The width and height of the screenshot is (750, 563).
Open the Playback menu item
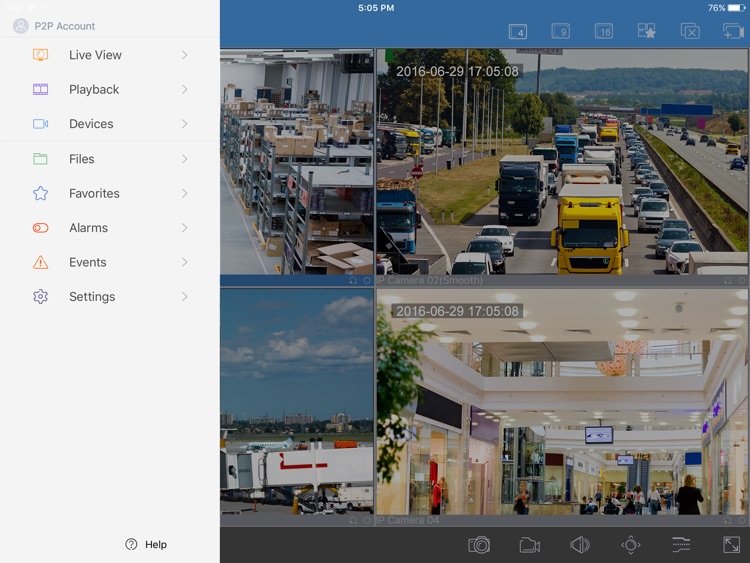click(x=110, y=89)
